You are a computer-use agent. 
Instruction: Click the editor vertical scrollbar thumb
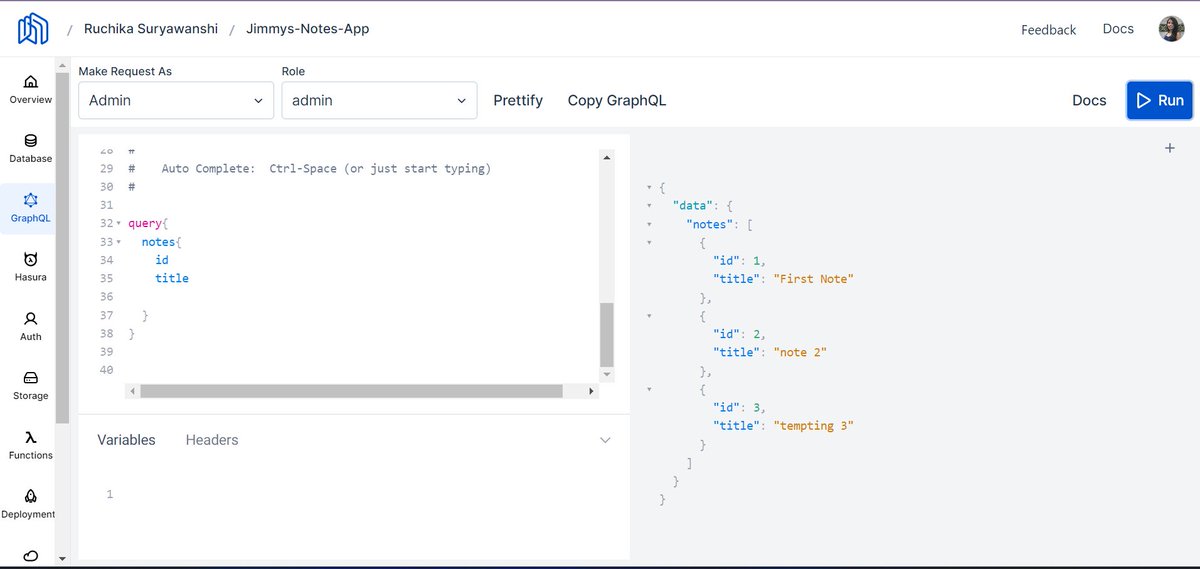pyautogui.click(x=606, y=334)
